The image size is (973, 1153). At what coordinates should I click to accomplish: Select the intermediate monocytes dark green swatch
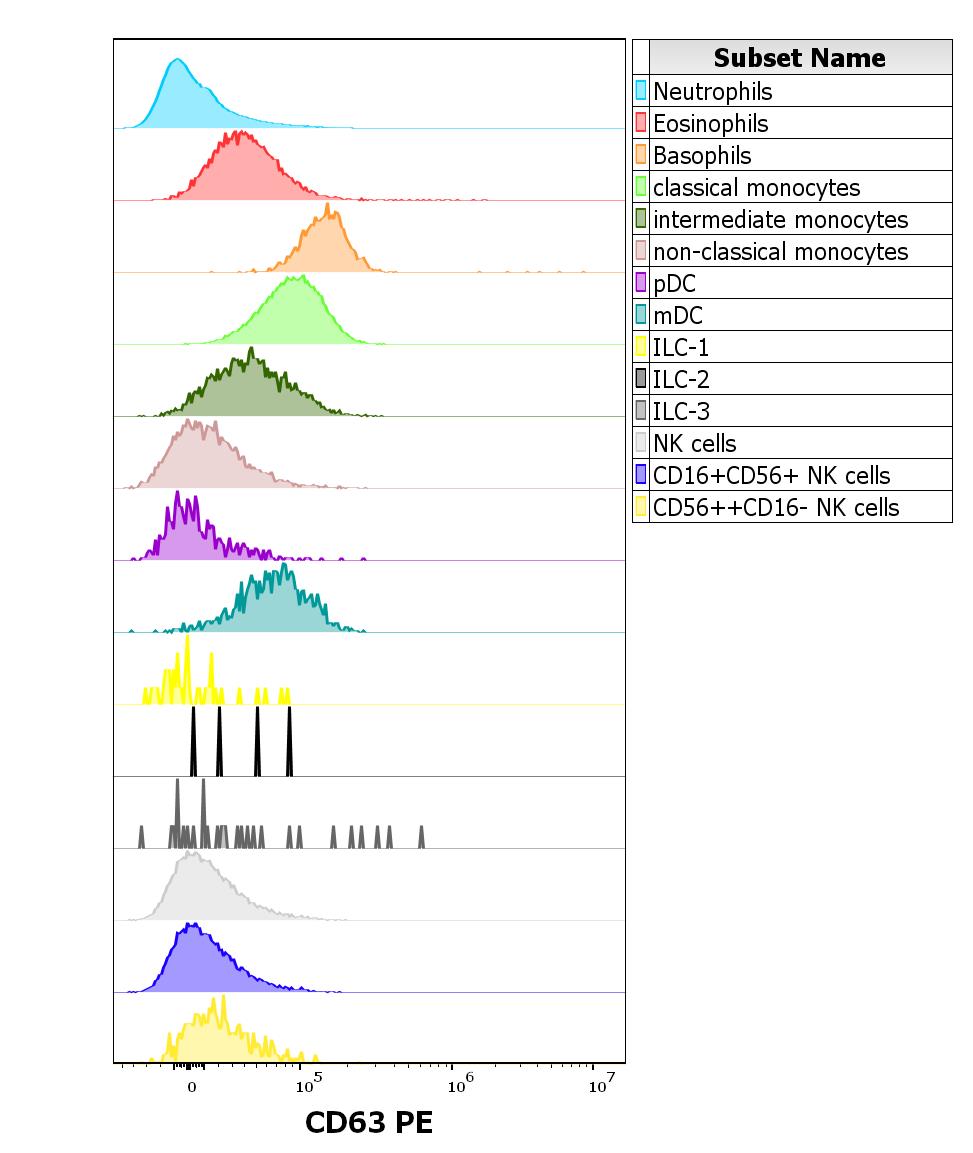click(x=641, y=218)
